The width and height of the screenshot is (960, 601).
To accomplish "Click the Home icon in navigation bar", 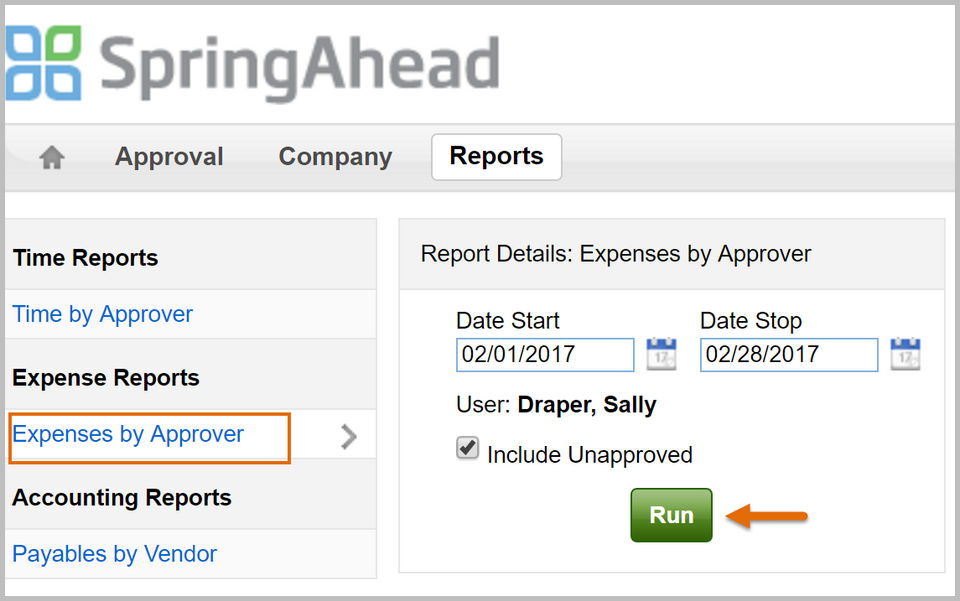I will pos(52,158).
